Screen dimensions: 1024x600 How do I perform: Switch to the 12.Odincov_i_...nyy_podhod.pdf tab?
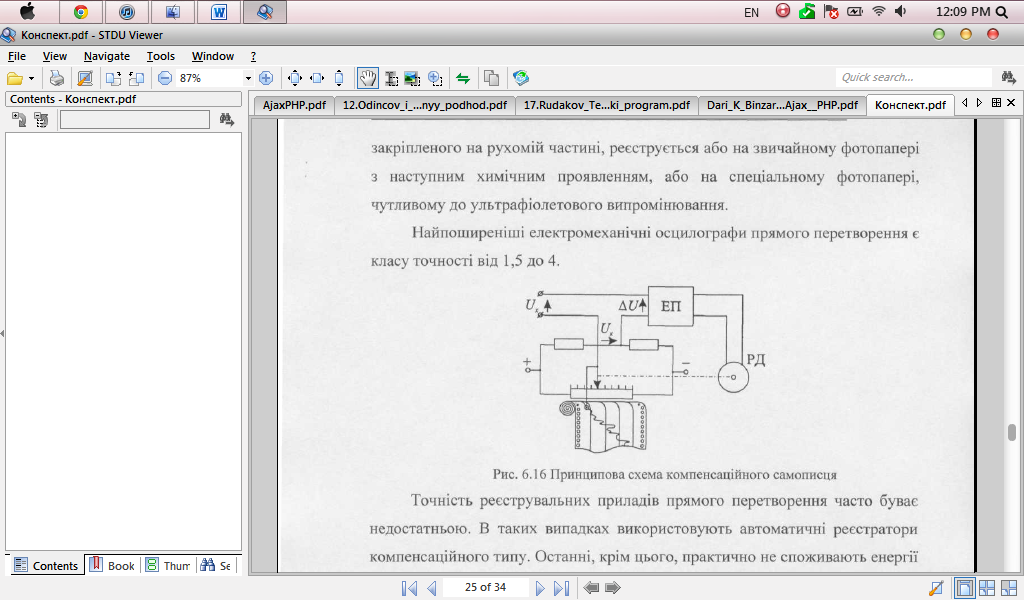coord(424,104)
